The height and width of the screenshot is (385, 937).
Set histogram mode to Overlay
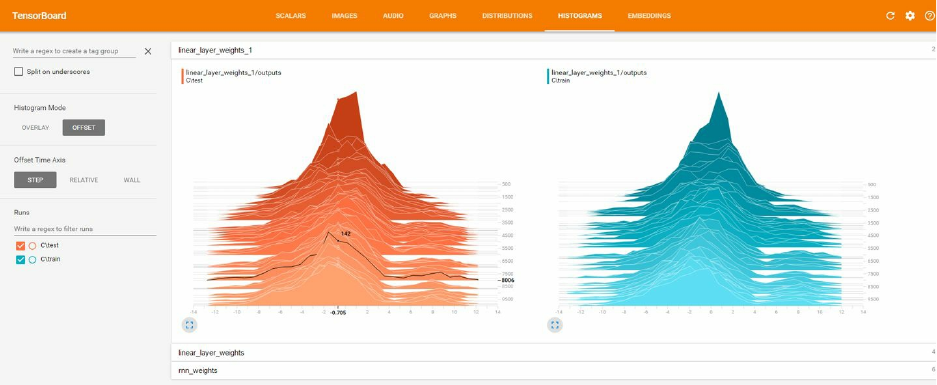(x=35, y=128)
